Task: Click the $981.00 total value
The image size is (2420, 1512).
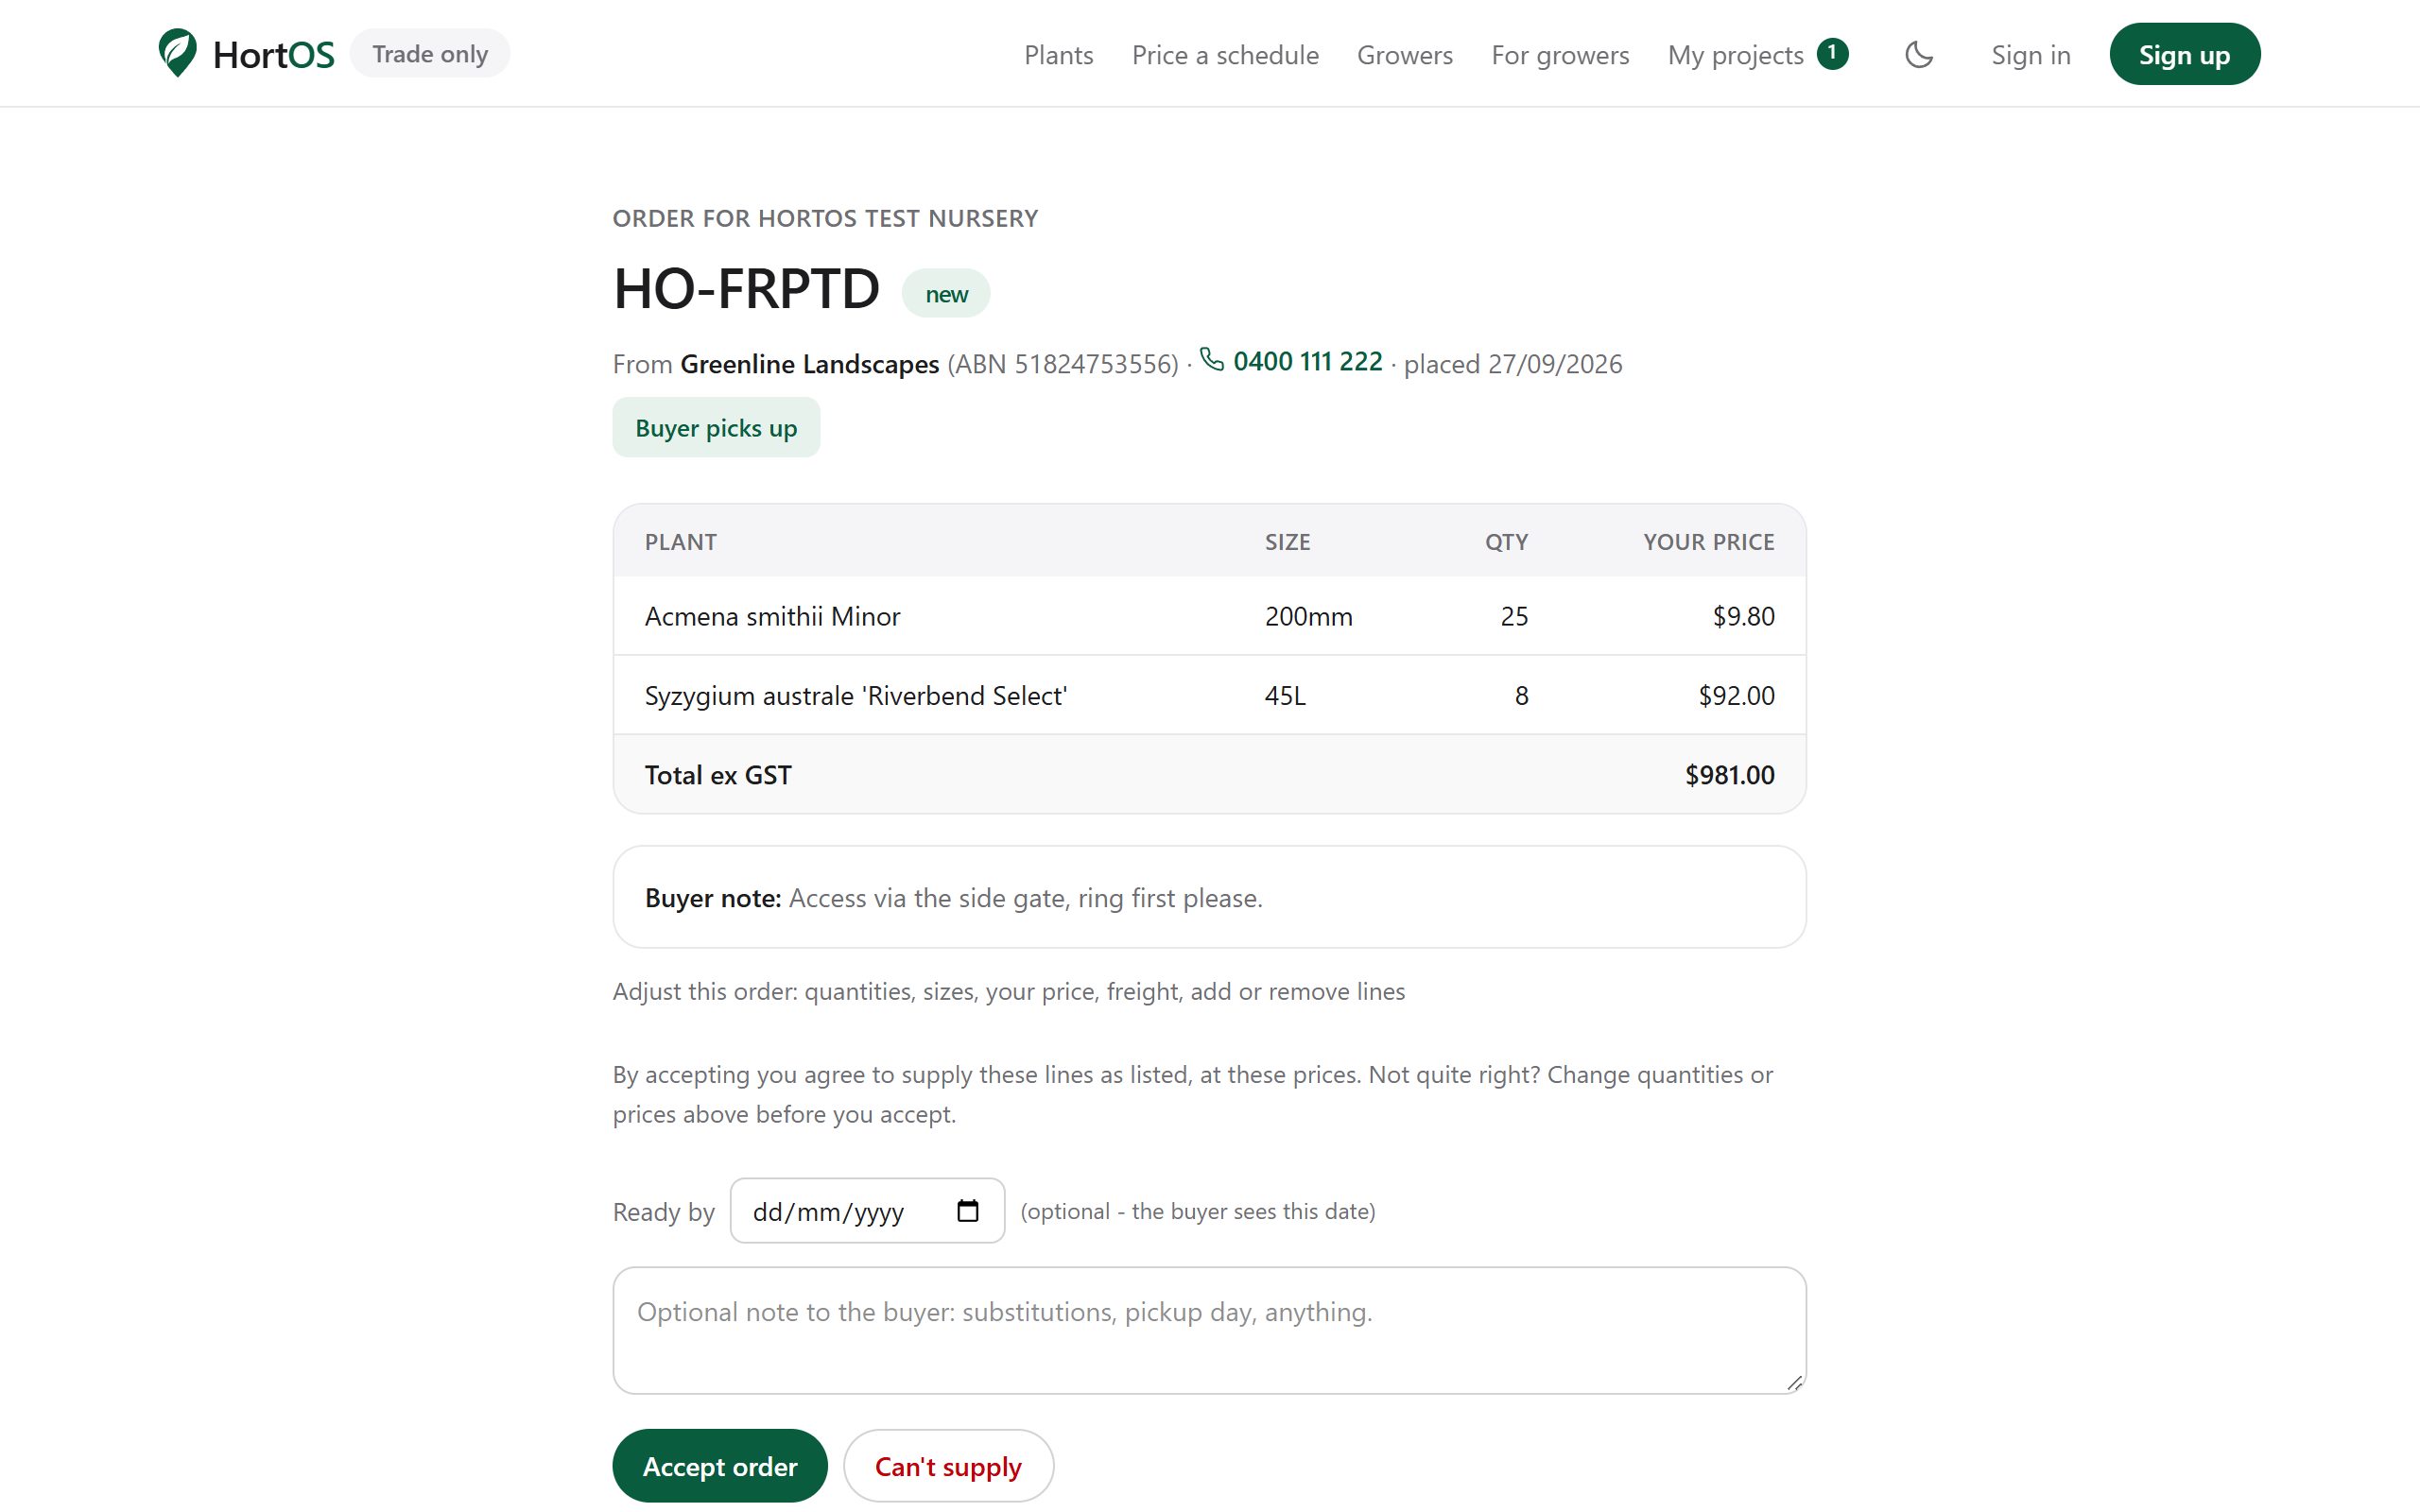Action: [1729, 774]
